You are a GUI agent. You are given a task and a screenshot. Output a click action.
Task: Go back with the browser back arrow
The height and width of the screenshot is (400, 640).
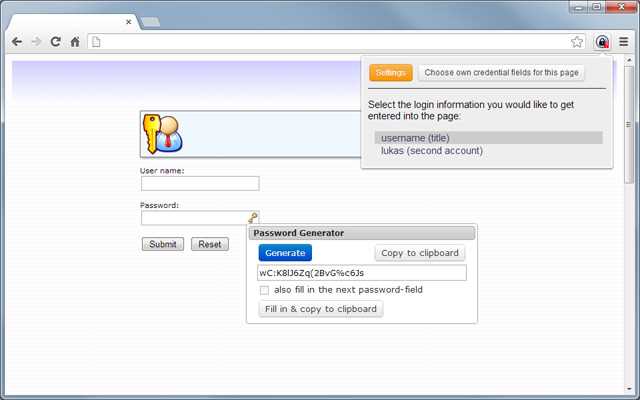click(x=17, y=42)
